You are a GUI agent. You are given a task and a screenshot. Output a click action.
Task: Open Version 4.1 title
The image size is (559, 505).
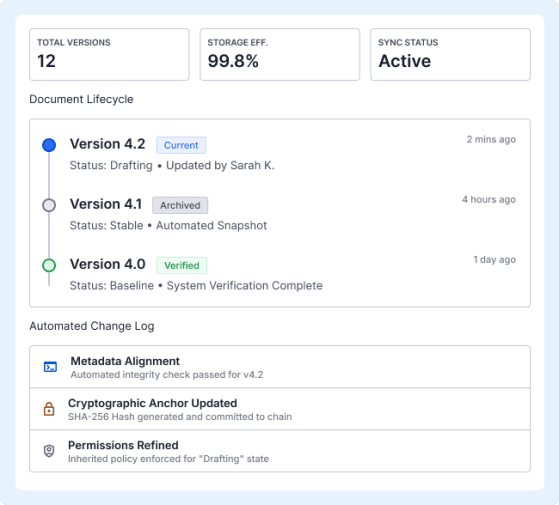click(106, 204)
